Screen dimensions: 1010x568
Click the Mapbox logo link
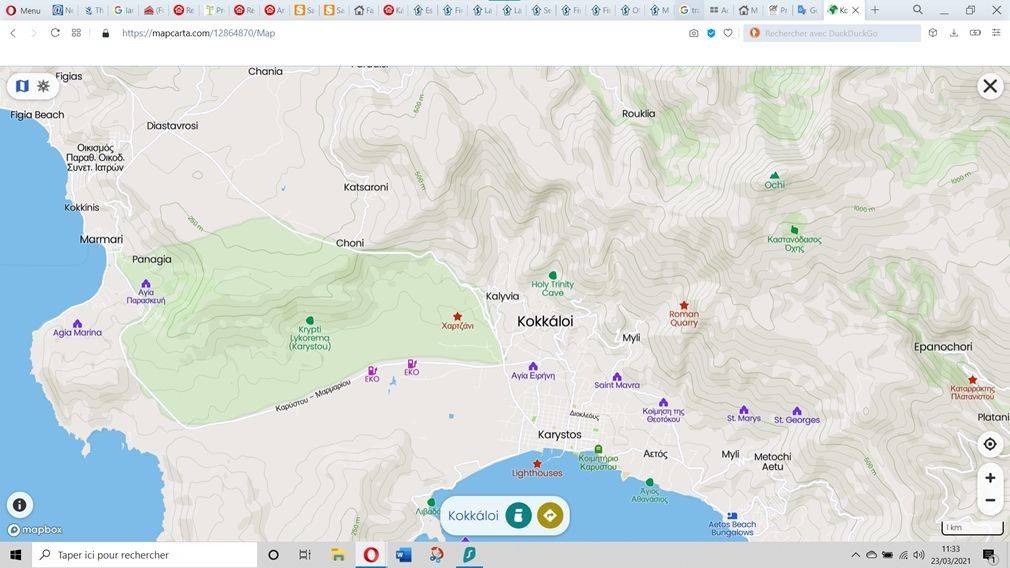tap(35, 530)
